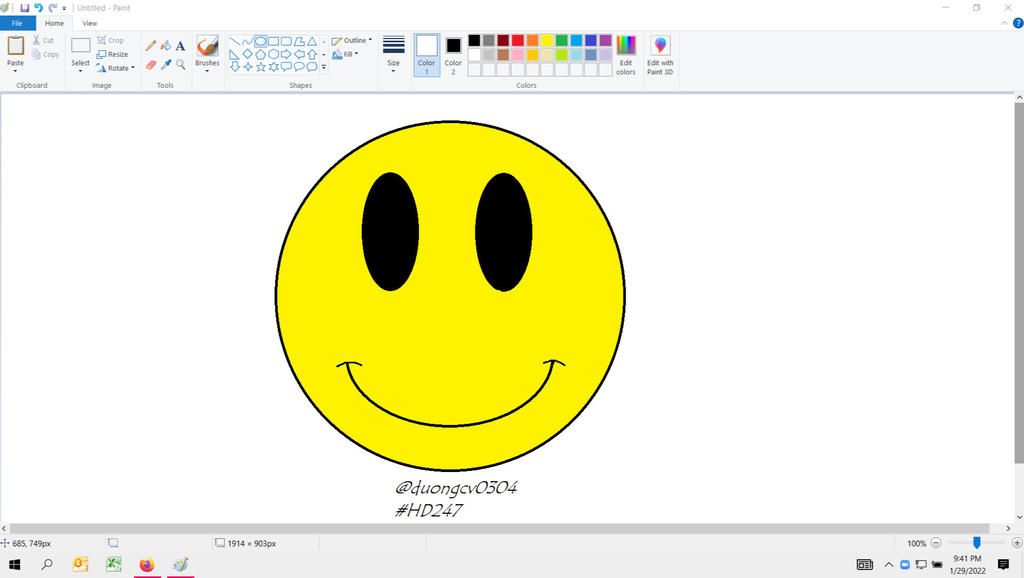Open Windows Start menu
Viewport: 1024px width, 578px height.
14,564
